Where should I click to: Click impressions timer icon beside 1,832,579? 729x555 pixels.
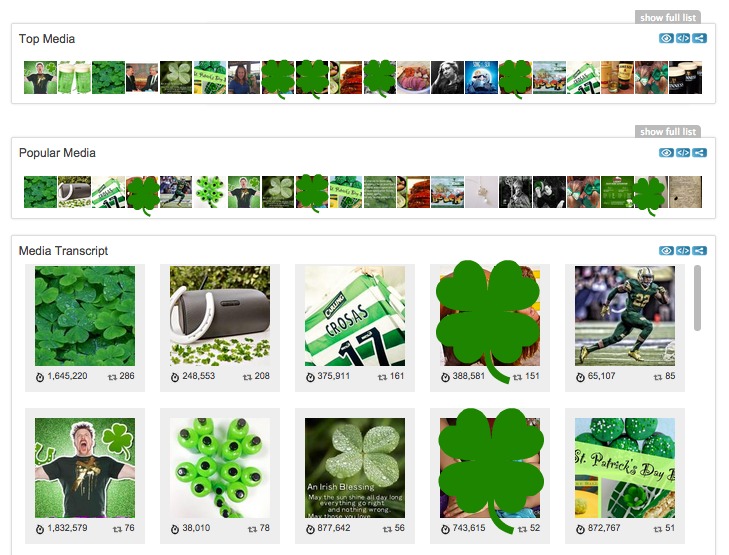point(40,529)
